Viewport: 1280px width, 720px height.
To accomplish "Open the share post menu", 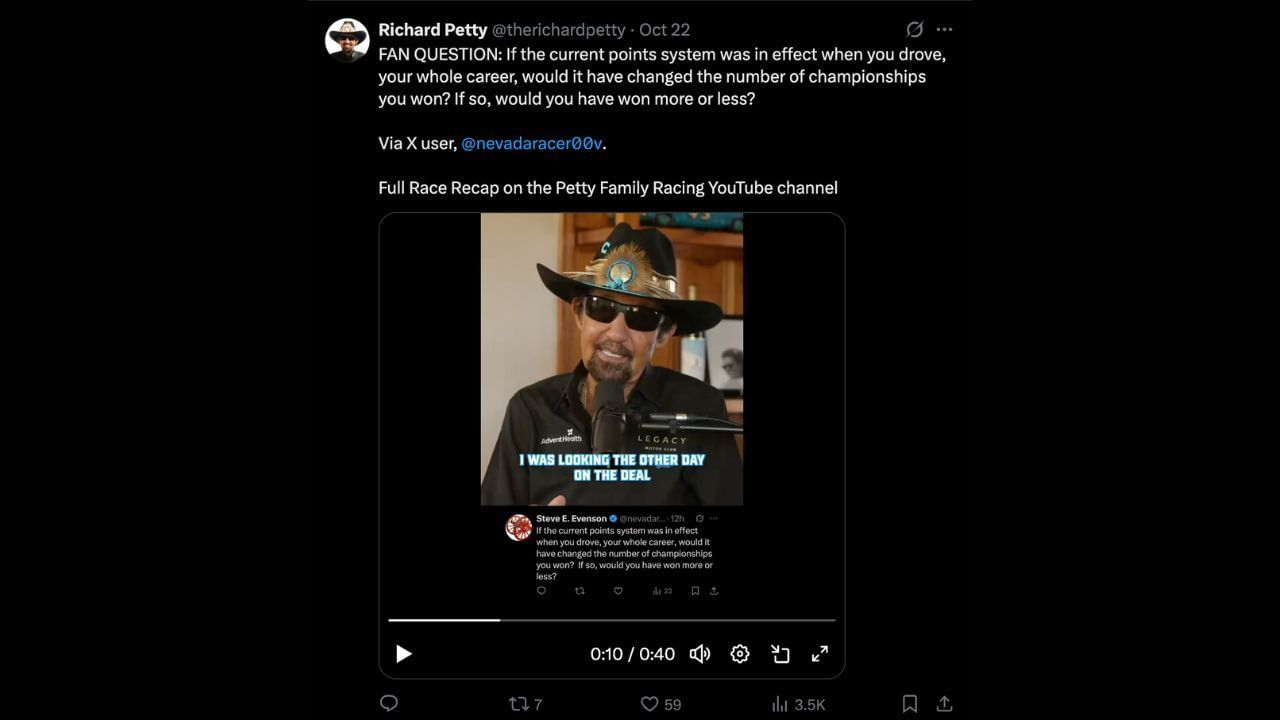I will pyautogui.click(x=944, y=704).
